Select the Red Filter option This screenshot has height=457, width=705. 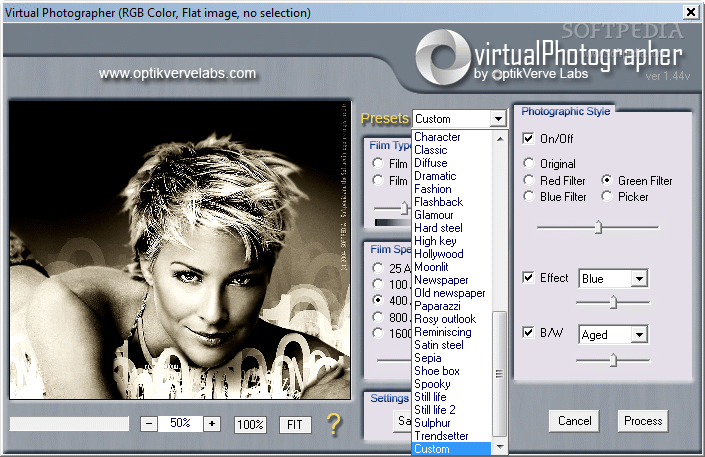coord(529,180)
